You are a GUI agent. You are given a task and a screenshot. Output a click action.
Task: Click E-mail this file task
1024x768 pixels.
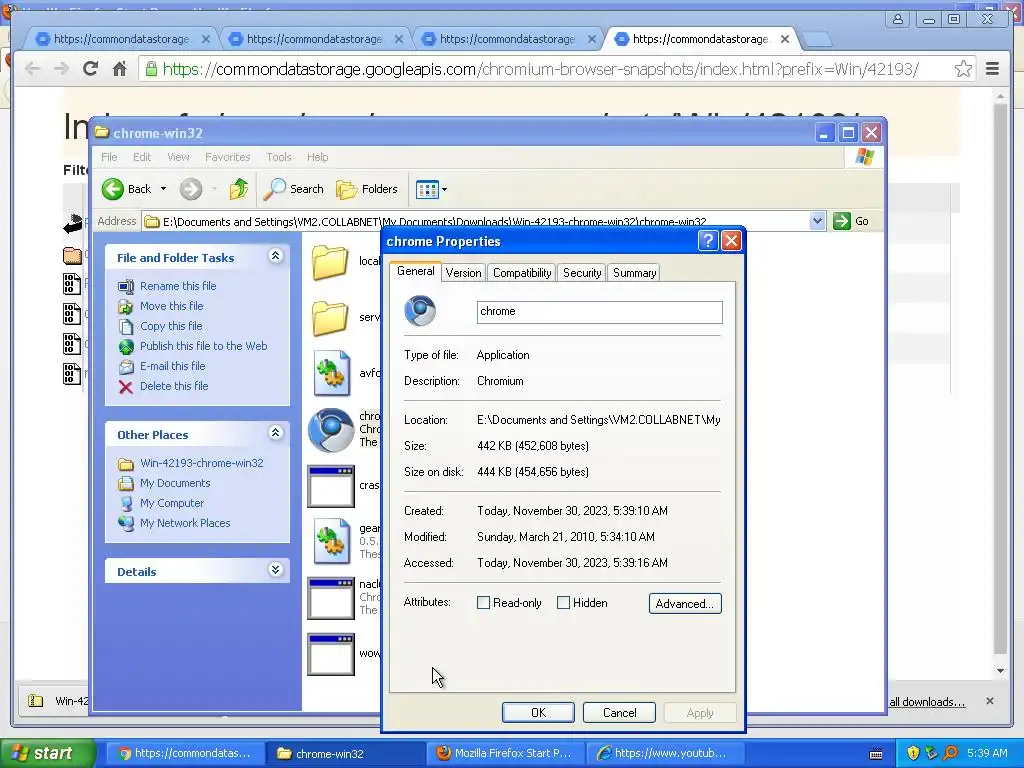(x=172, y=366)
